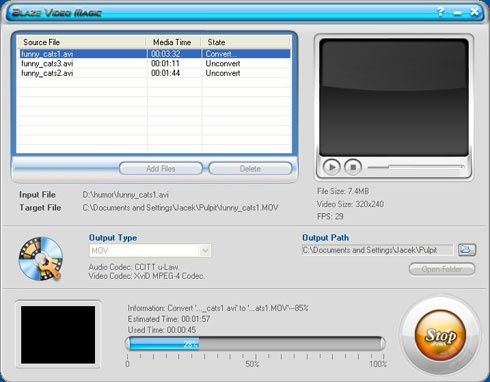Image resolution: width=490 pixels, height=382 pixels.
Task: Click the help question mark icon
Action: click(x=440, y=12)
